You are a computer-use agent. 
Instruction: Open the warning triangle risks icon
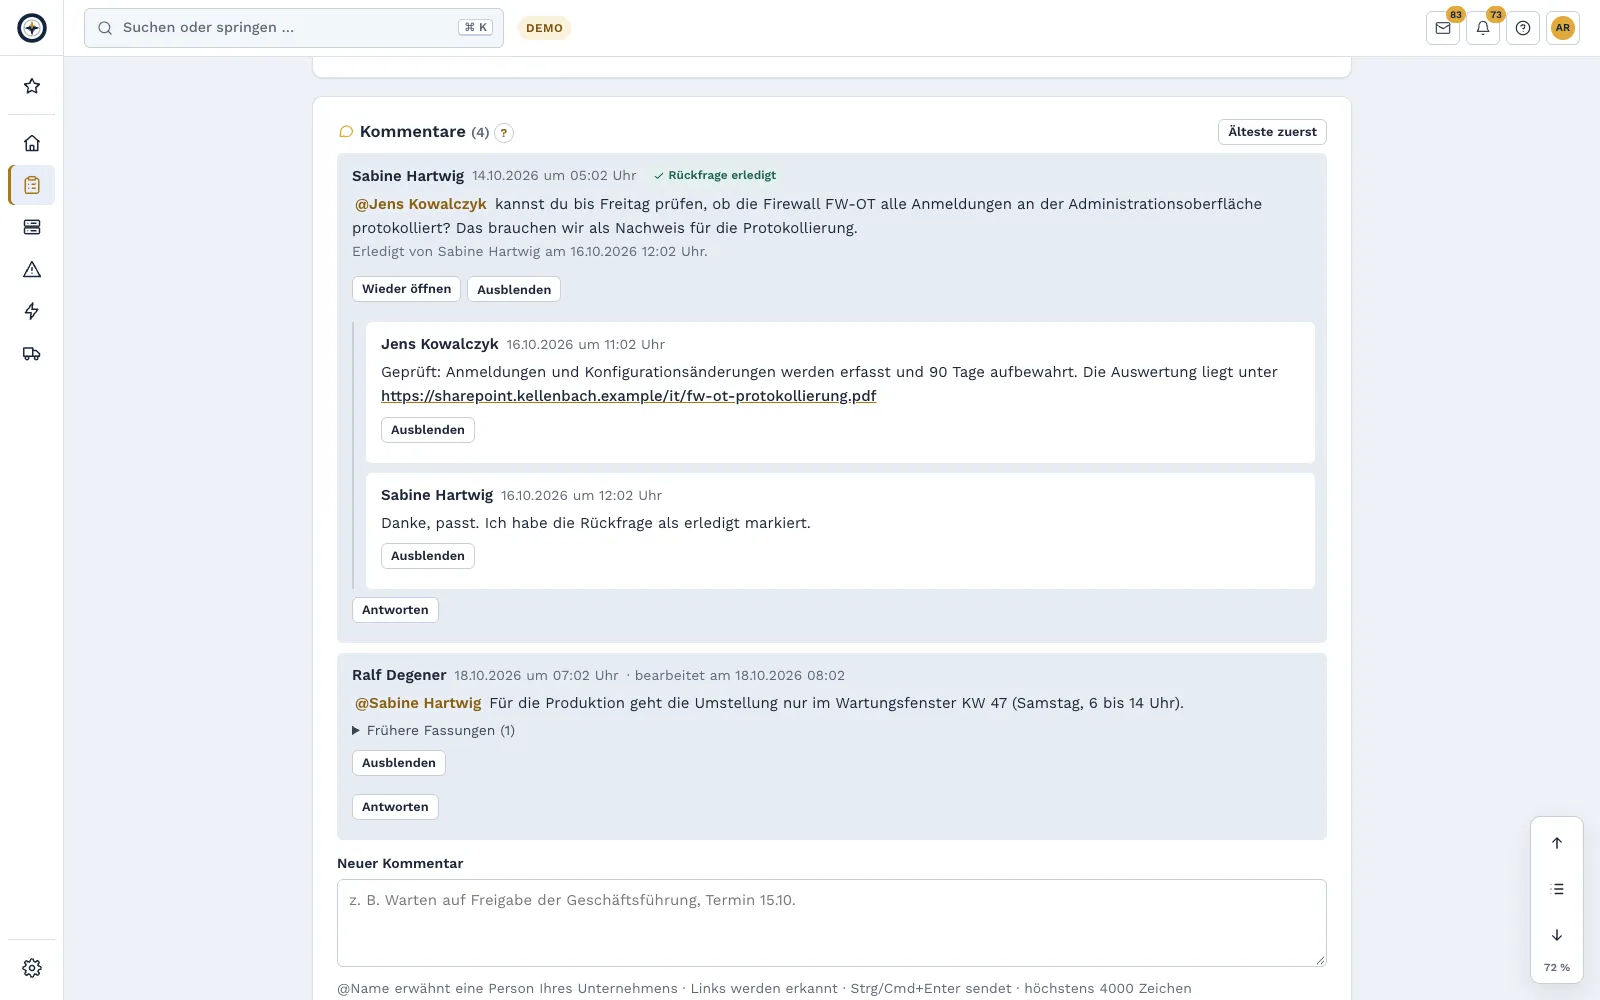32,269
